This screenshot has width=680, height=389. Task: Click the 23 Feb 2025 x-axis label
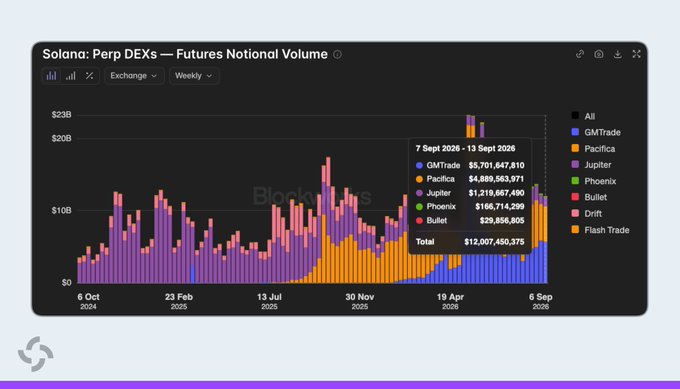pos(179,301)
